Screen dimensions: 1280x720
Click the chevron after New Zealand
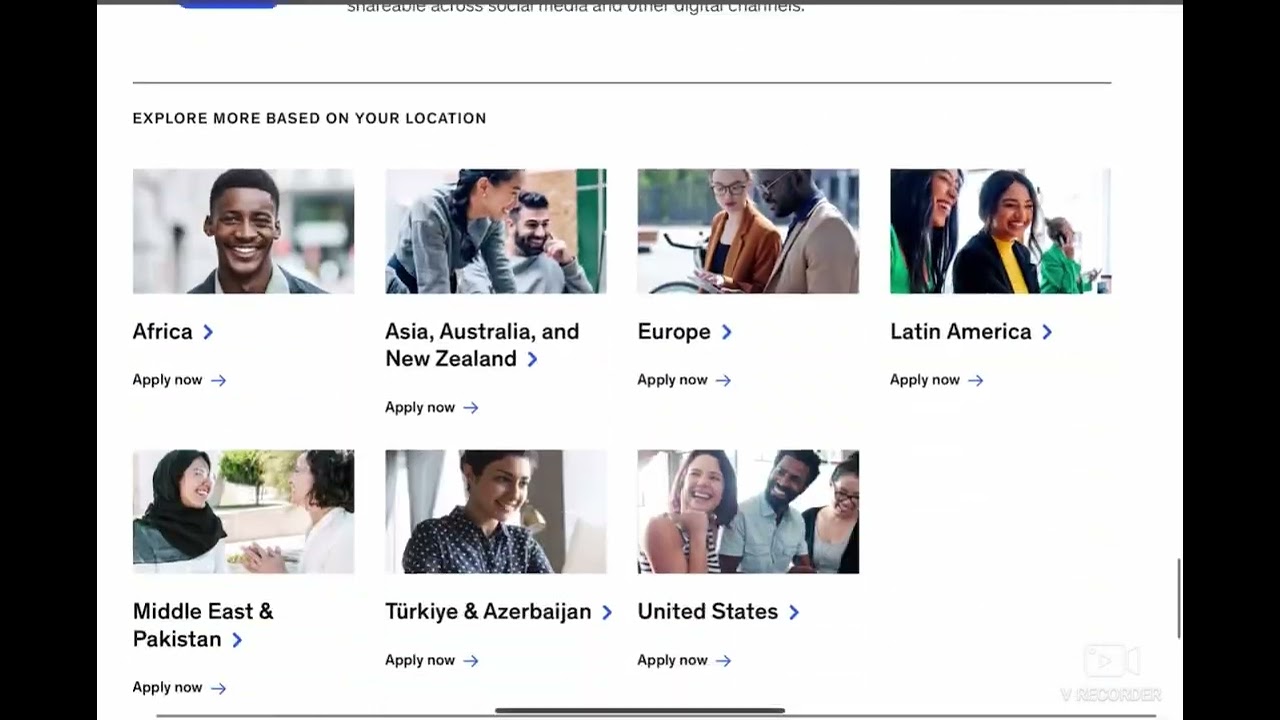[532, 359]
